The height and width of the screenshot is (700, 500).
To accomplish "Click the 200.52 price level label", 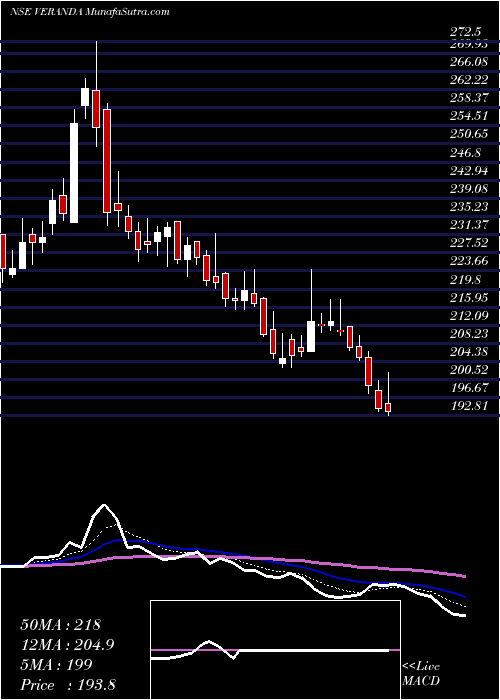I will point(469,371).
